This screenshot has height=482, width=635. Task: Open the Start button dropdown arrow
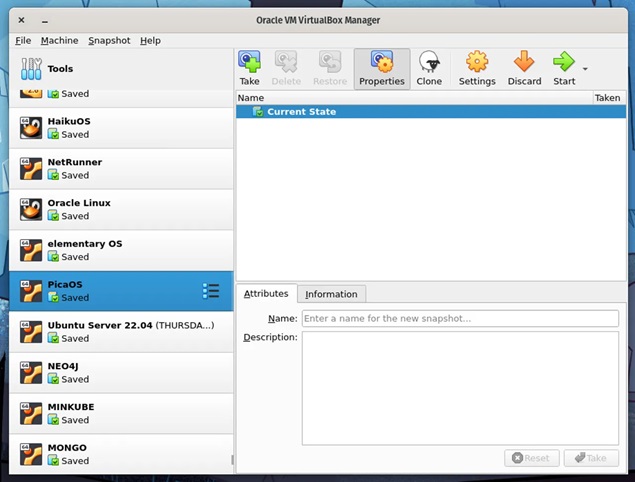585,69
